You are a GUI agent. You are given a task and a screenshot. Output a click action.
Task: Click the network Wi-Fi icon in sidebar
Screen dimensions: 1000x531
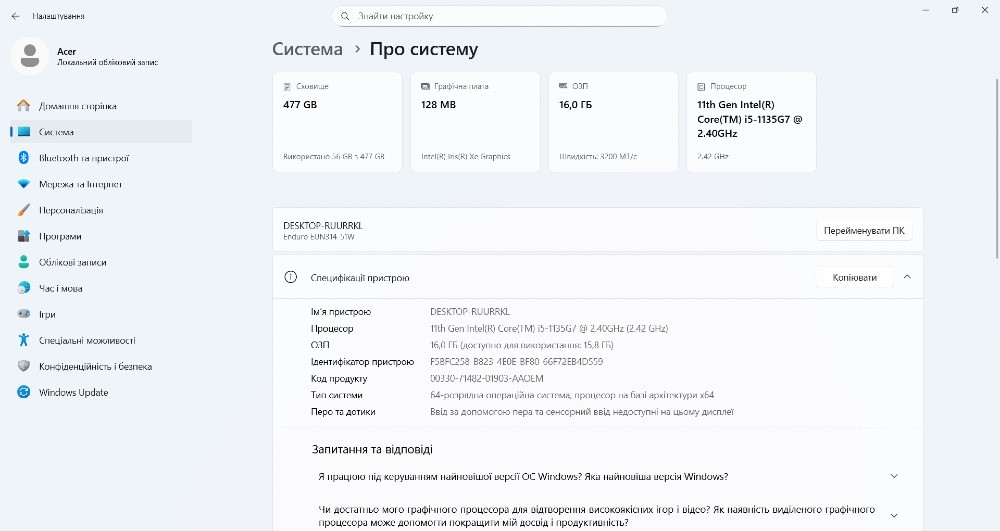(x=24, y=184)
